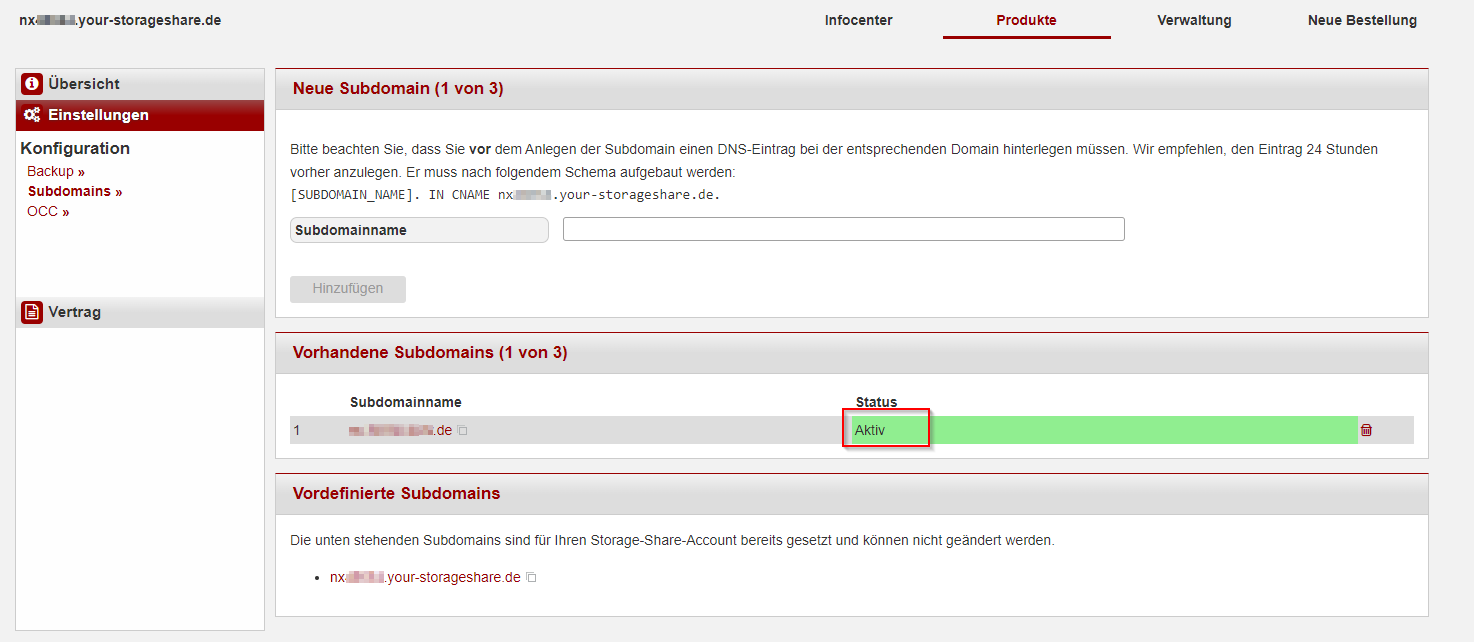Open the Neue Bestellung tab

pos(1362,21)
